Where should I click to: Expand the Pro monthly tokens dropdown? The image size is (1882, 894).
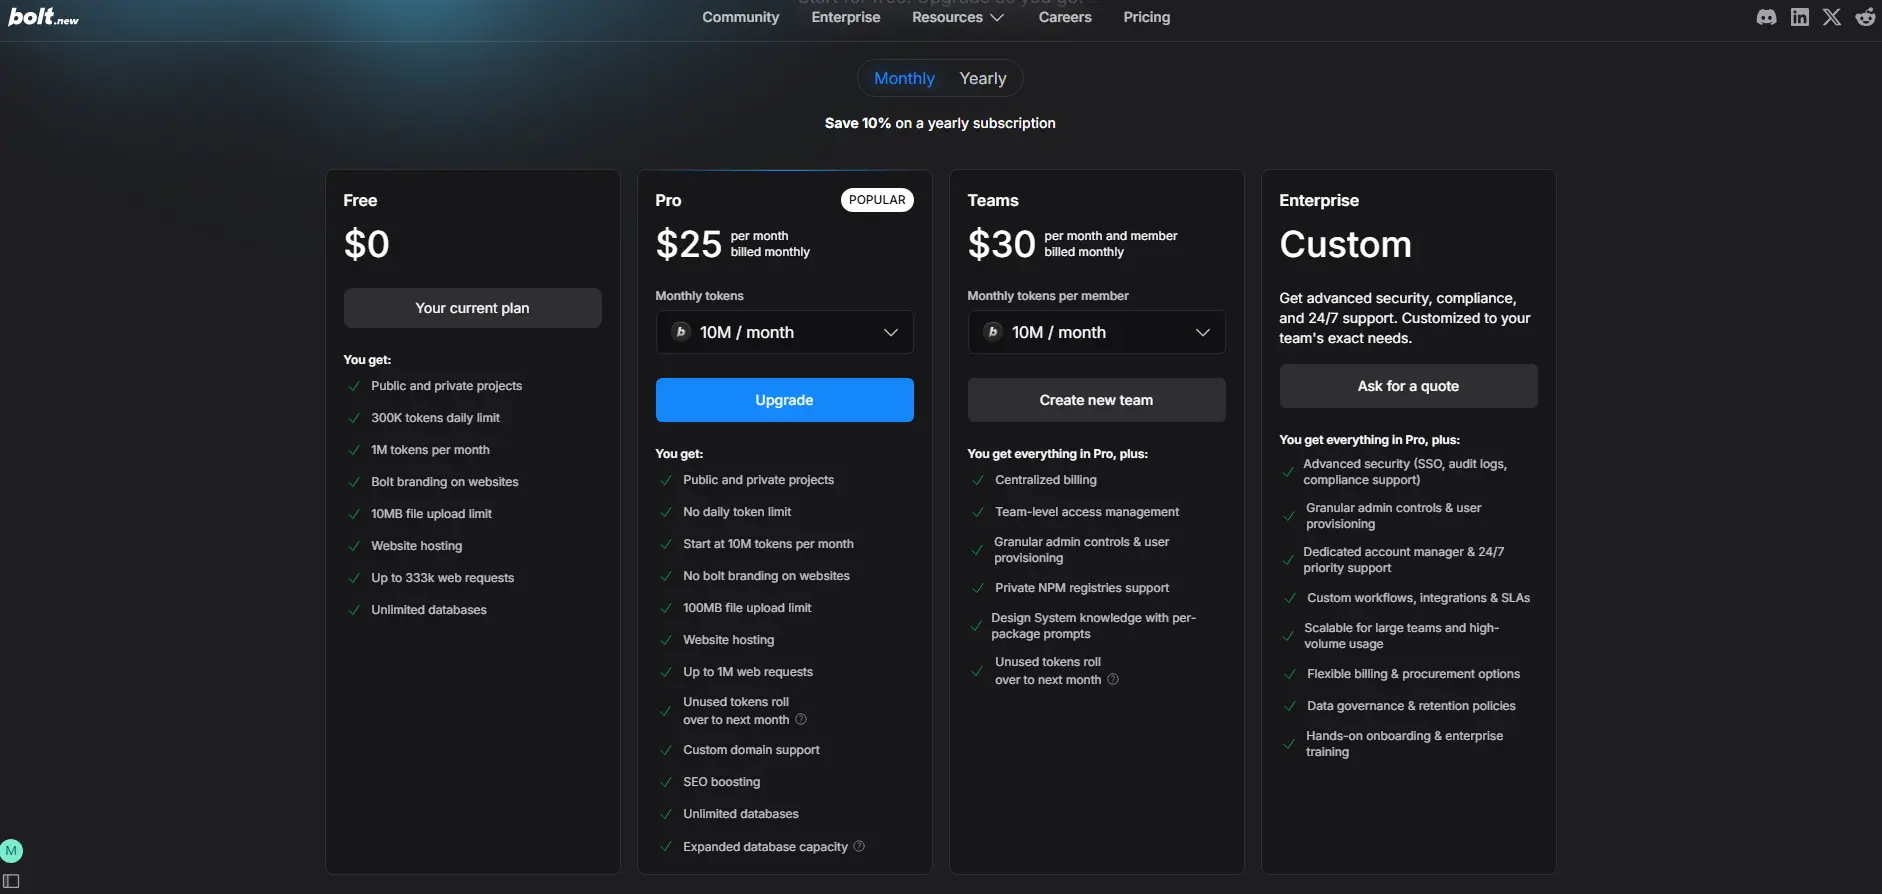[785, 332]
